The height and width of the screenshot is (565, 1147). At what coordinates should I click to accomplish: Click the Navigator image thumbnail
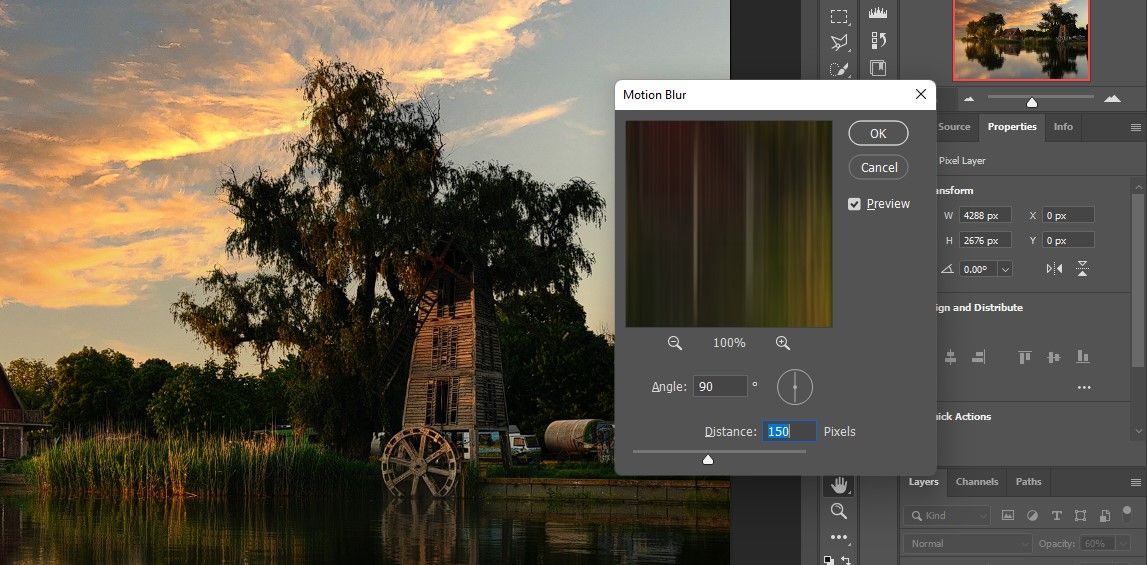[x=1021, y=40]
